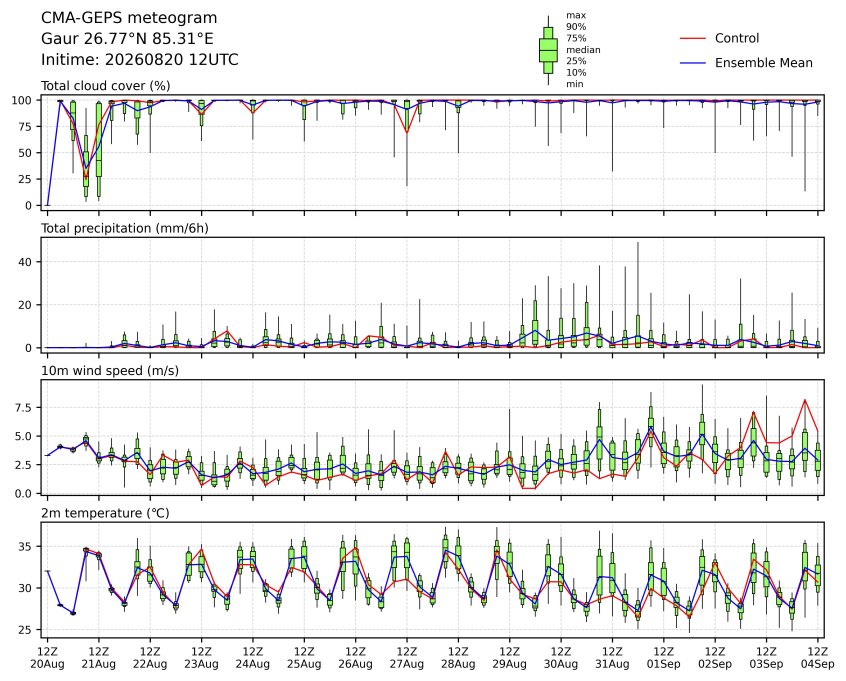Click the 2m temperature (°C) panel title
Viewport: 846px width, 681px height.
click(105, 513)
